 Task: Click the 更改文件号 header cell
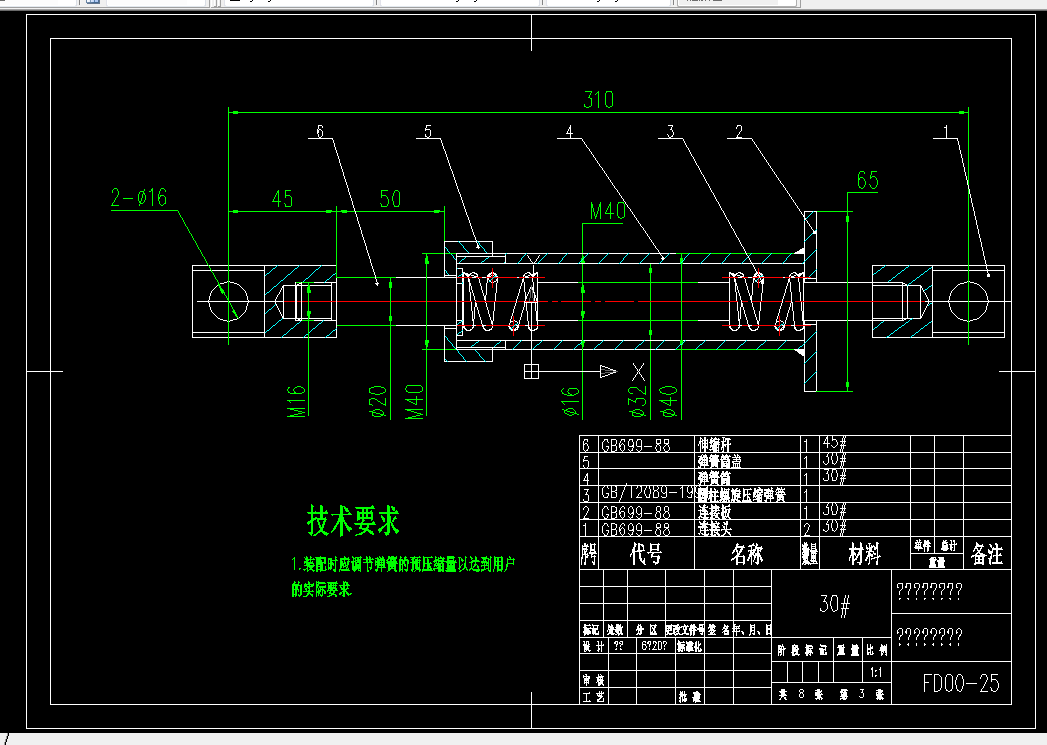click(x=685, y=630)
